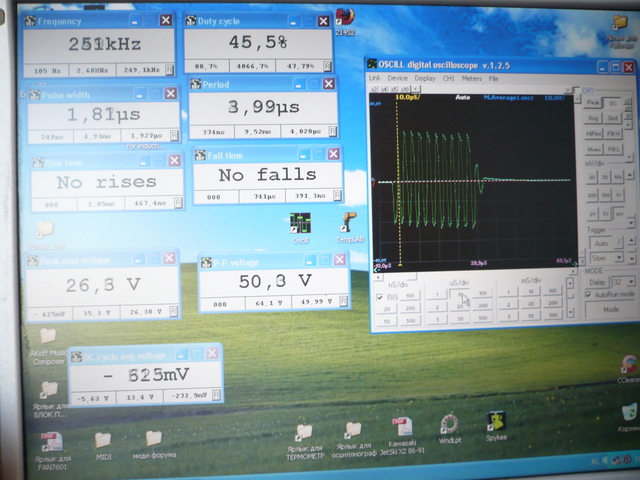640x480 pixels.
Task: Open the WndLpt desktop shortcut
Action: coord(450,424)
